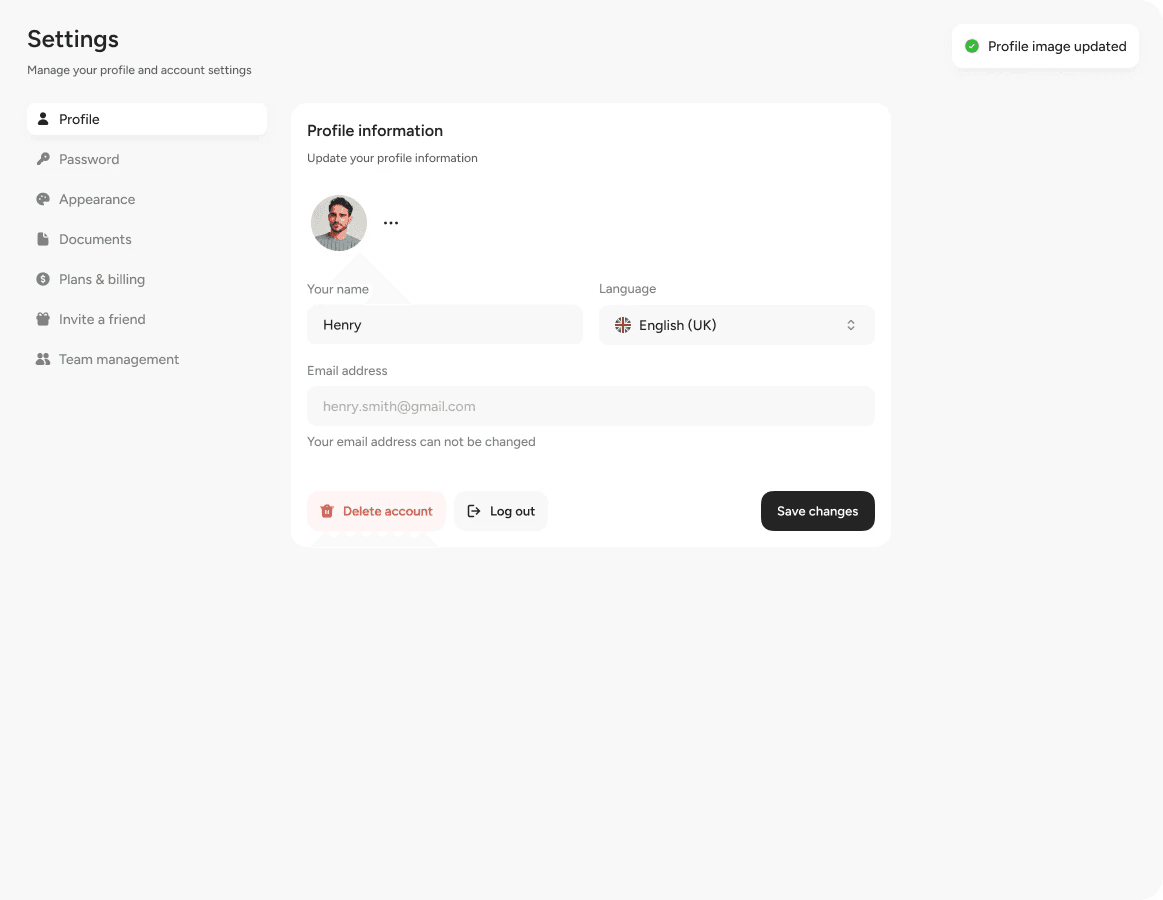Navigate to Plans & billing
This screenshot has width=1163, height=900.
tap(102, 280)
